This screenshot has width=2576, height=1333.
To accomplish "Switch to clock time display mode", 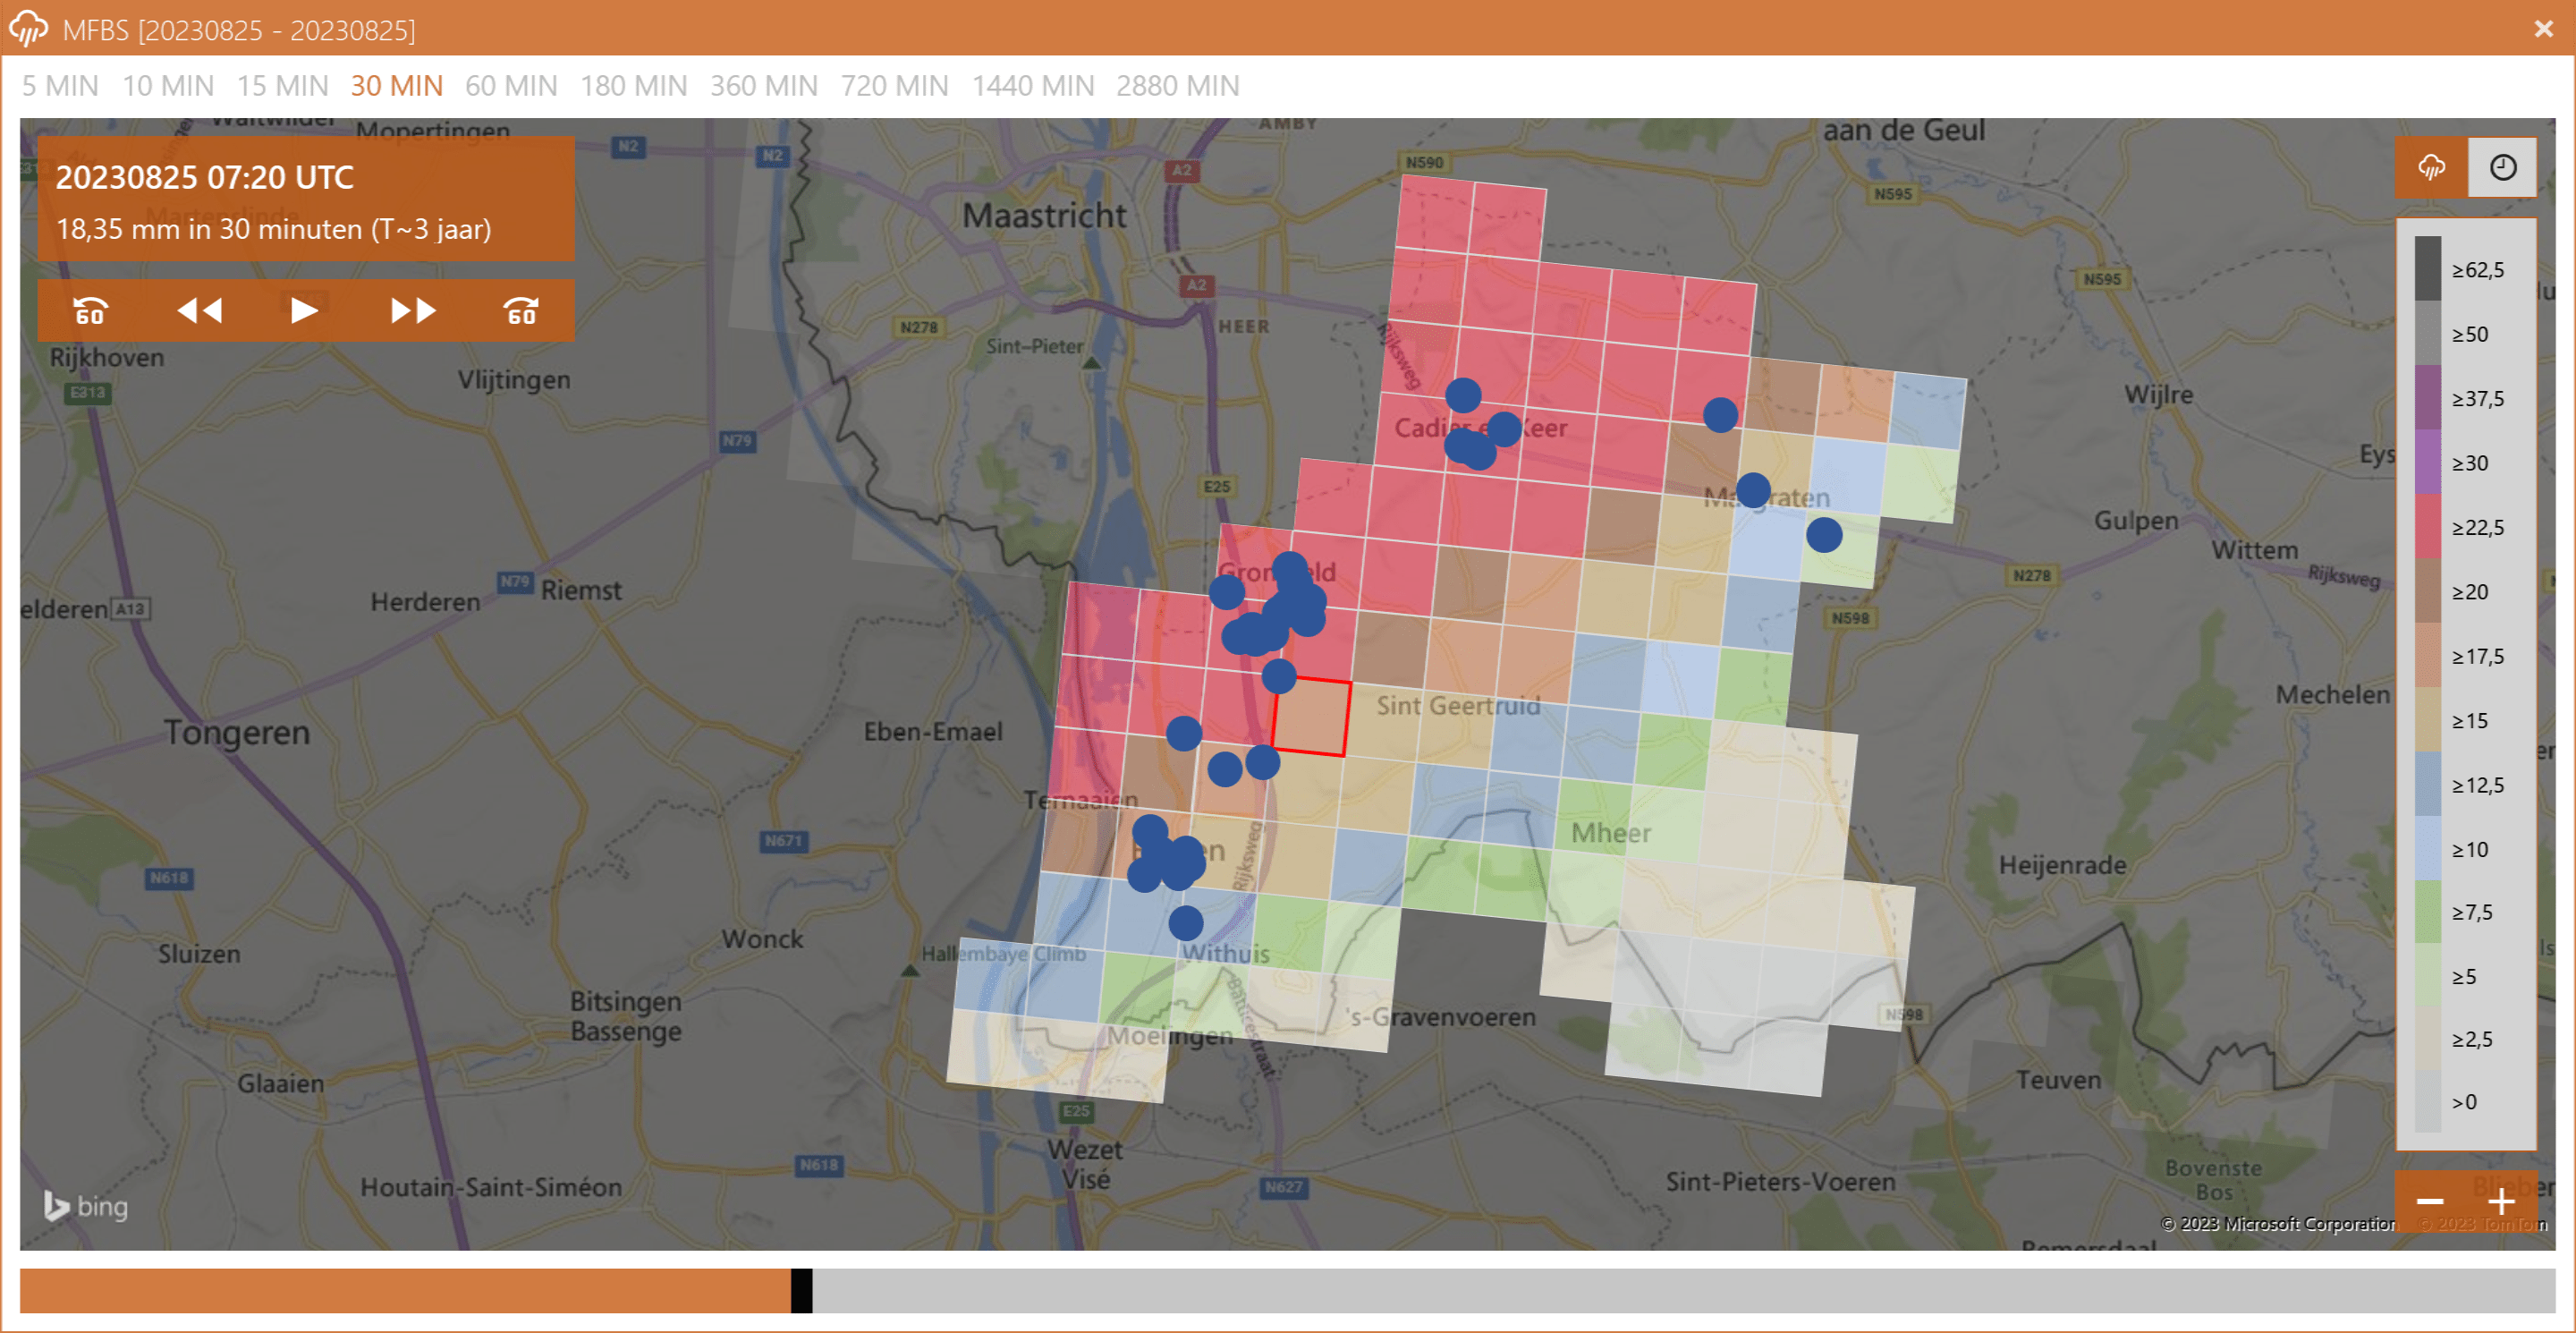I will [x=2502, y=167].
